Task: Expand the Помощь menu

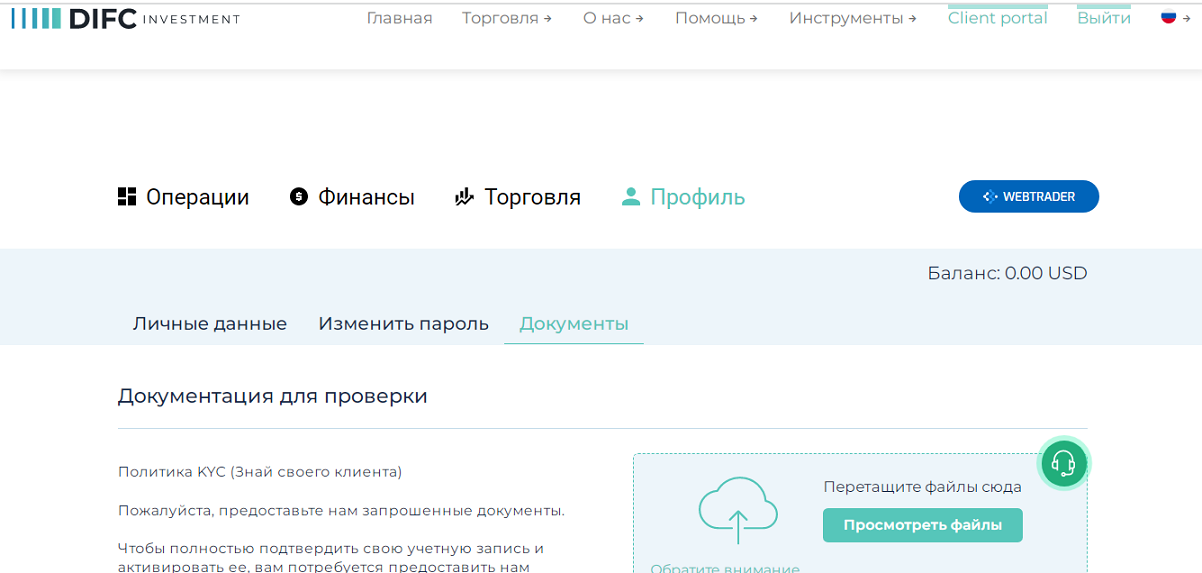Action: click(716, 18)
